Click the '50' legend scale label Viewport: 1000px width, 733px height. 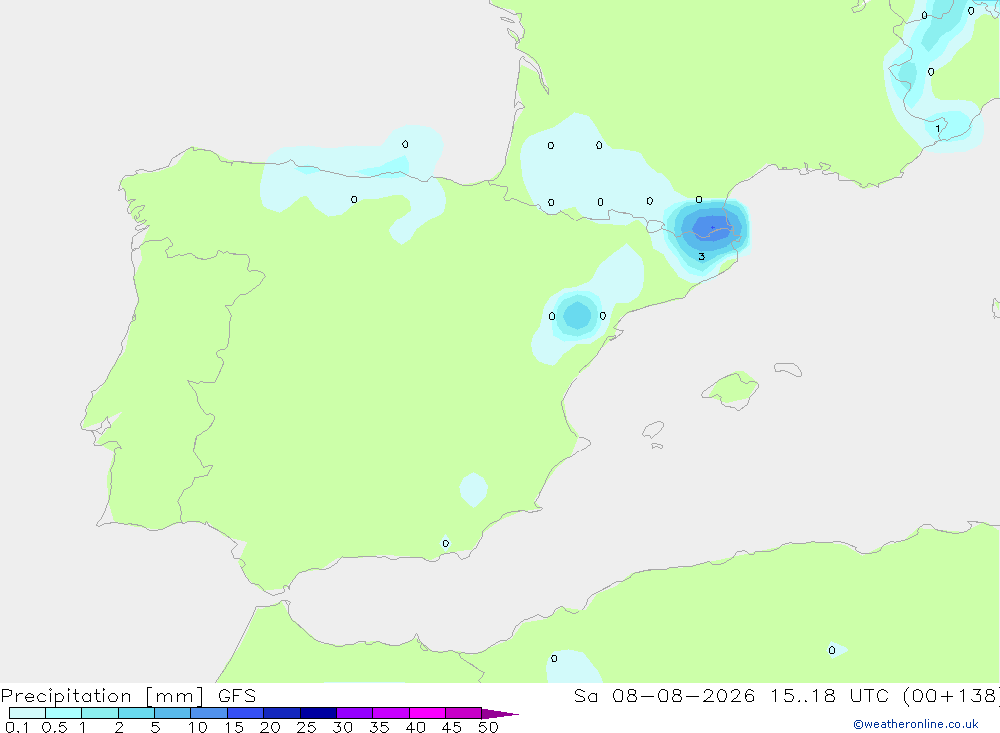(488, 727)
